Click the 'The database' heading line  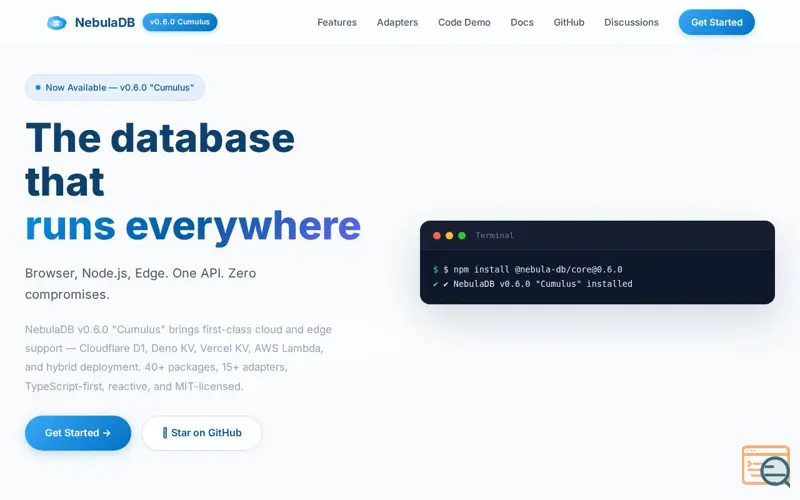(160, 138)
